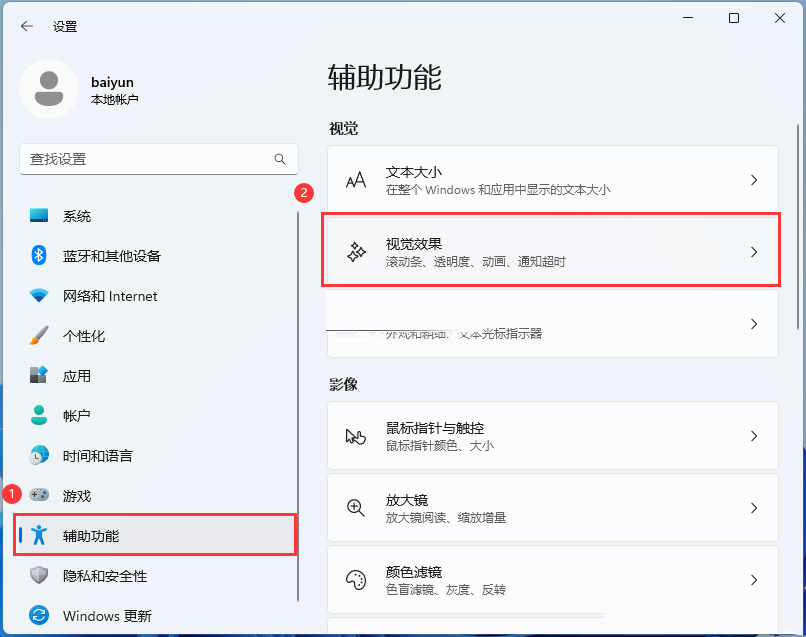Select the 网络和 Internet globe icon
806x637 pixels.
[x=39, y=295]
